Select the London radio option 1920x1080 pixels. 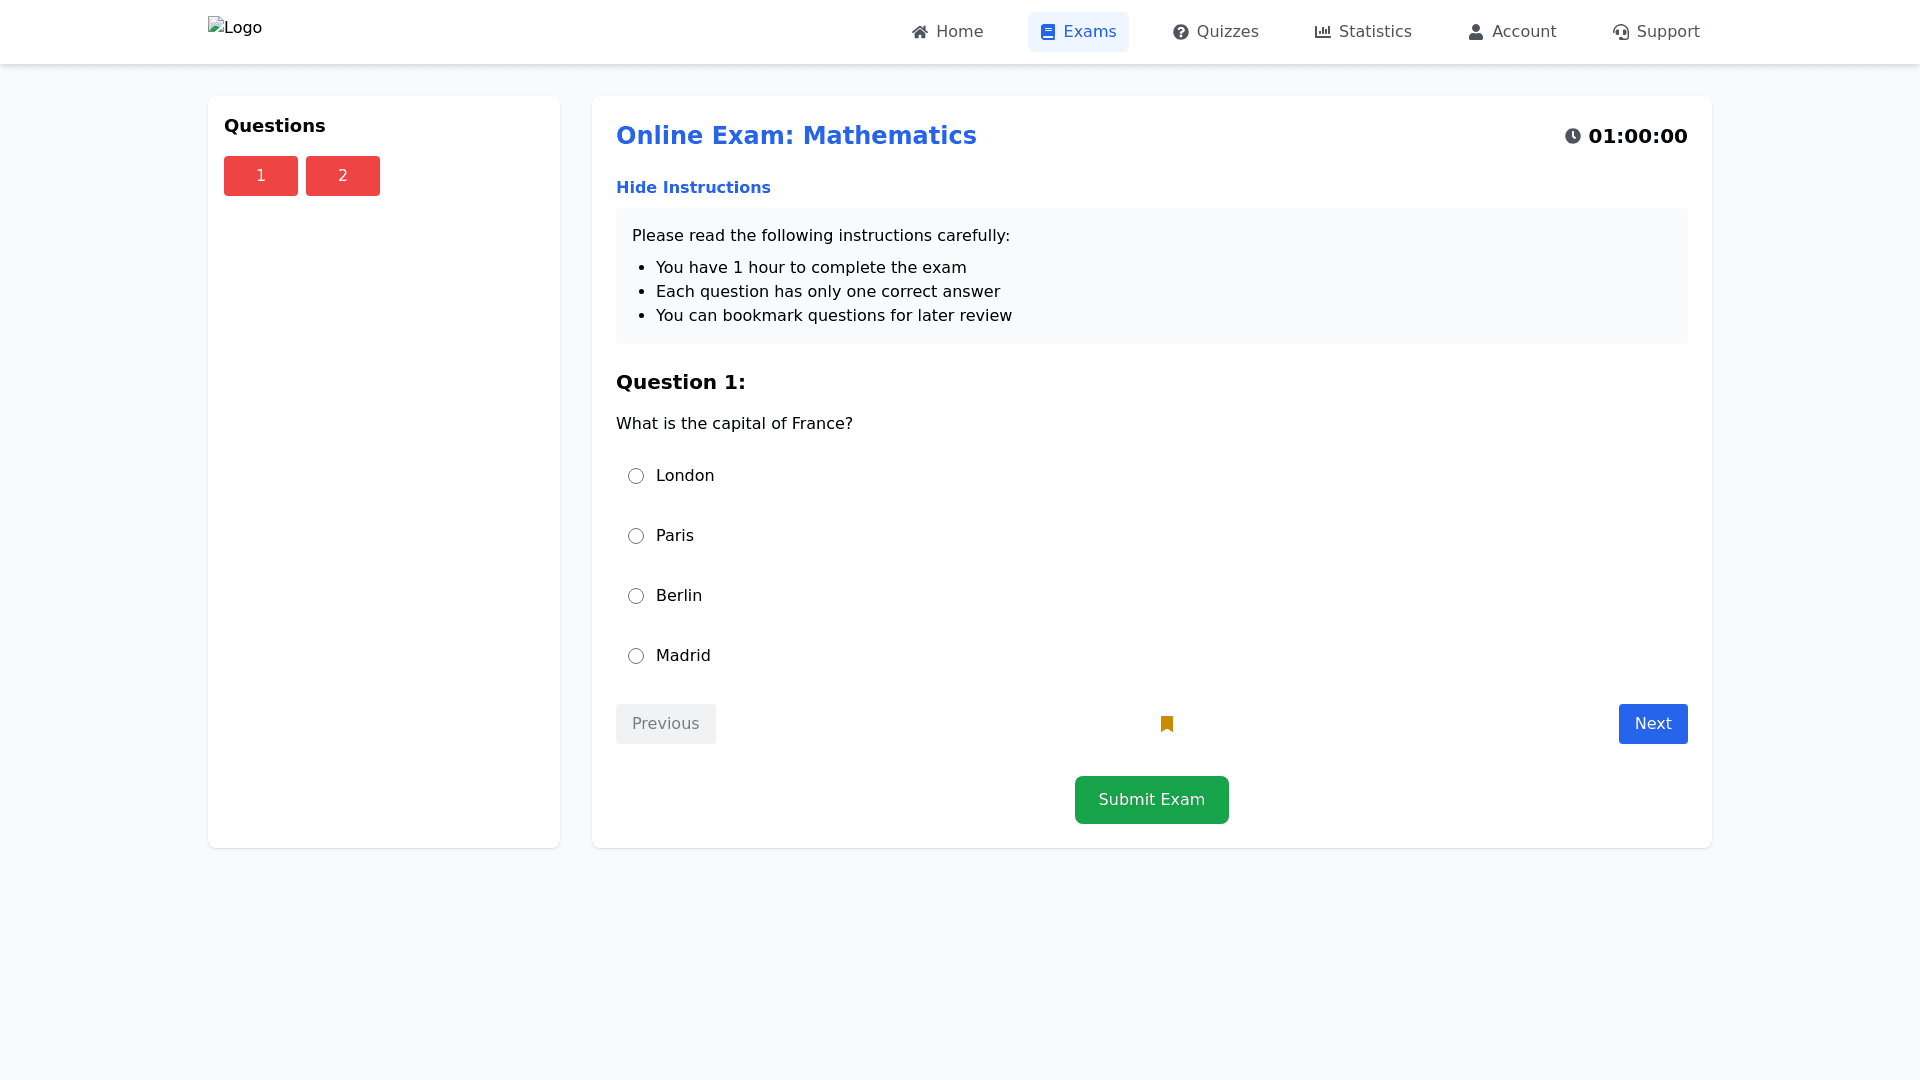(636, 476)
